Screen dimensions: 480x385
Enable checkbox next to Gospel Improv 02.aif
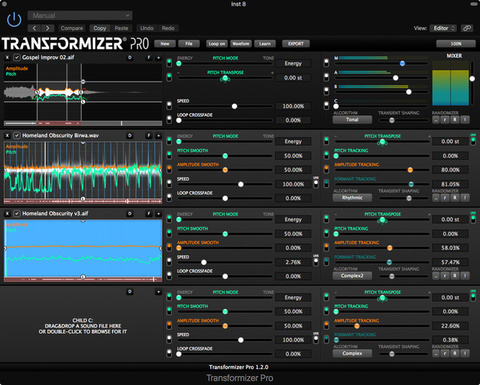click(x=16, y=58)
